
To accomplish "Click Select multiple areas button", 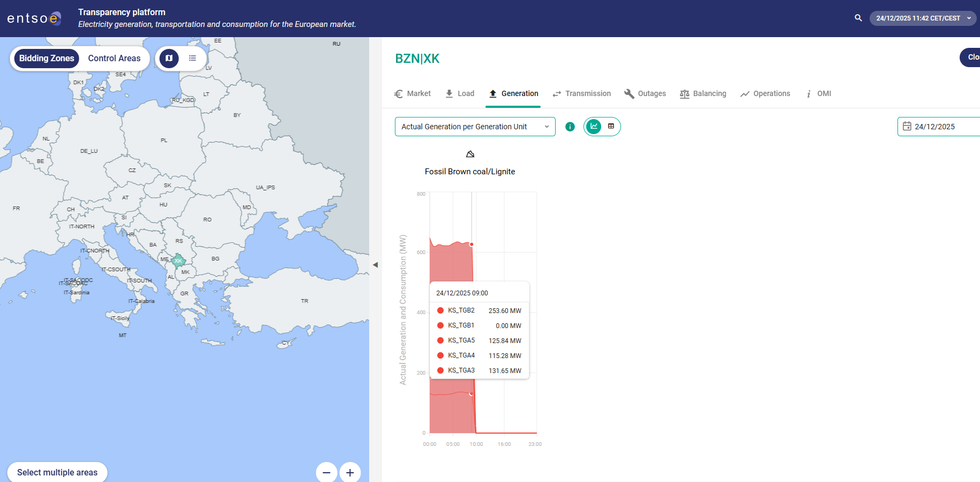I will (57, 472).
